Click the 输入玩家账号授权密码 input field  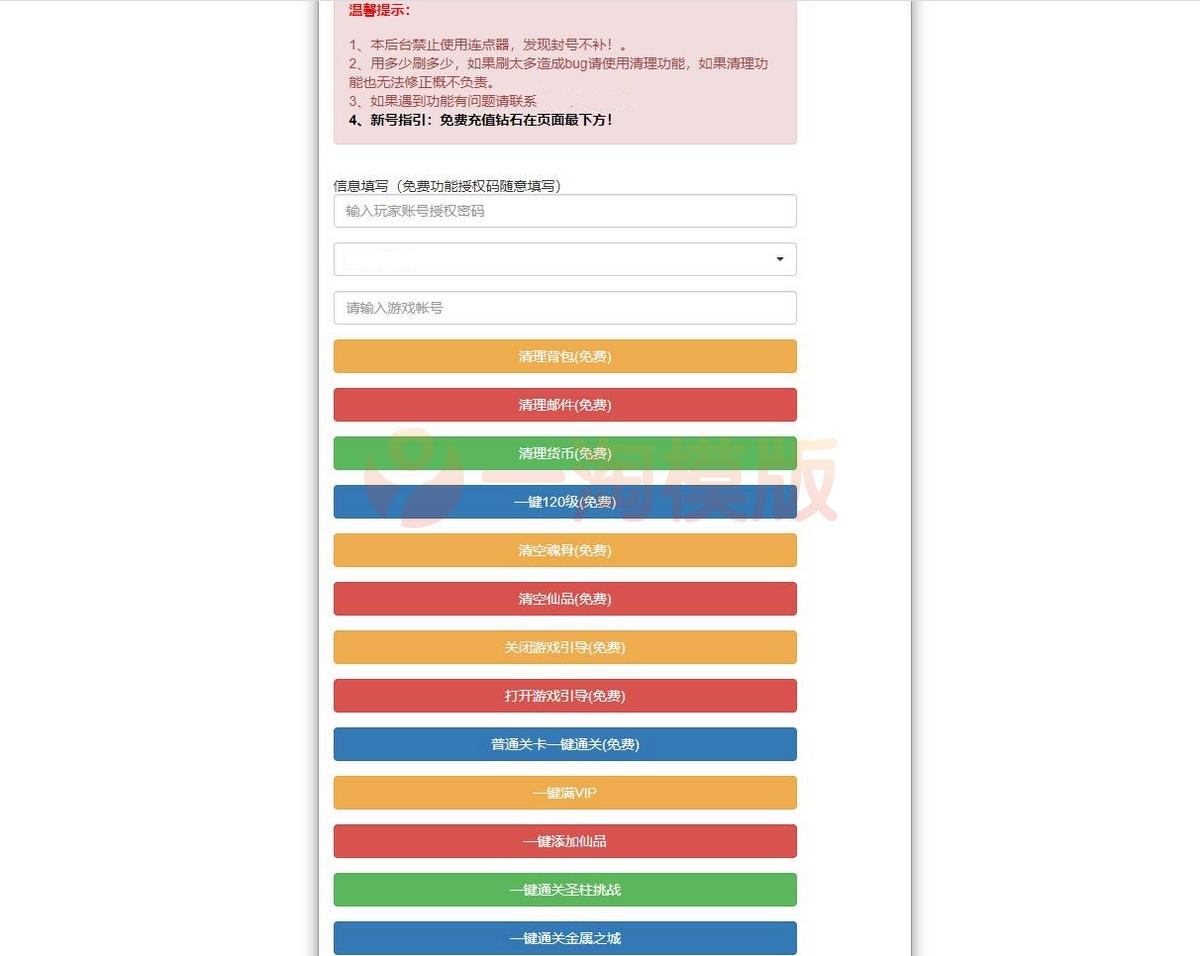(x=565, y=211)
